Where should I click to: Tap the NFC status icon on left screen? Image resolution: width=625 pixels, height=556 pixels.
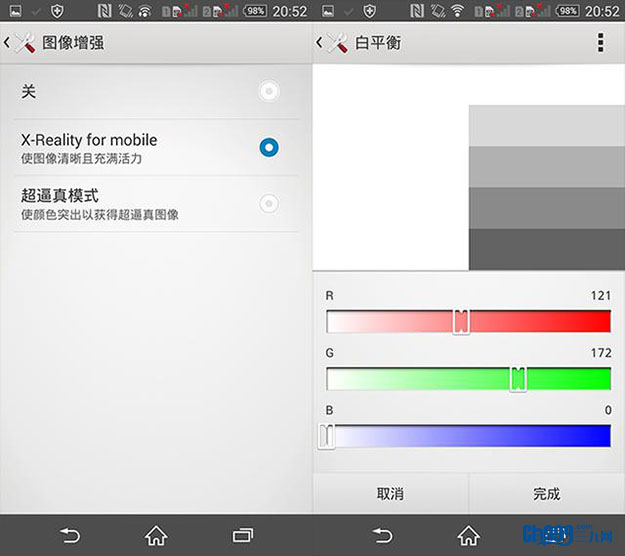(104, 11)
